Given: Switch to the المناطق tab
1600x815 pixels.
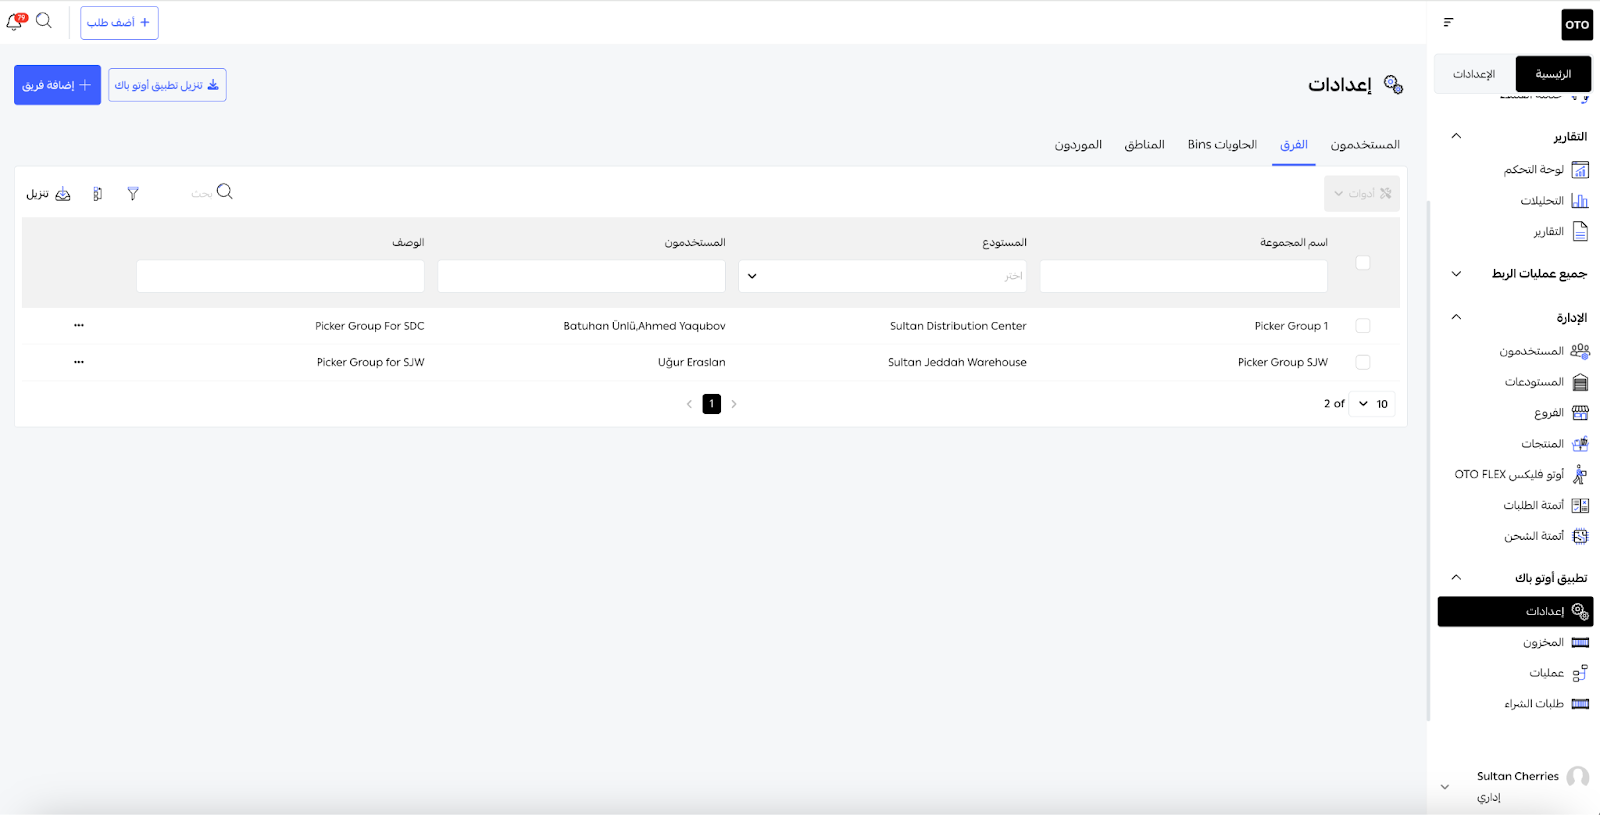Looking at the screenshot, I should [1144, 145].
